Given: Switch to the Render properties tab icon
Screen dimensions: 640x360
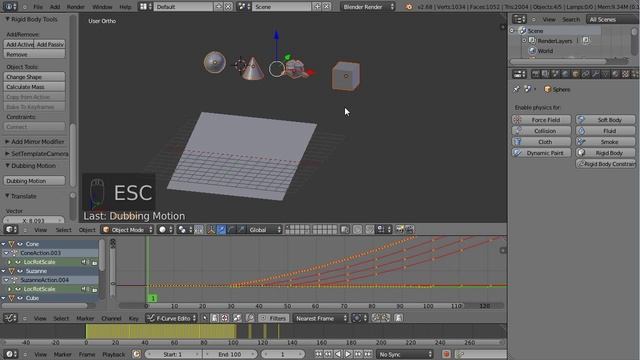Looking at the screenshot, I should click(x=535, y=74).
